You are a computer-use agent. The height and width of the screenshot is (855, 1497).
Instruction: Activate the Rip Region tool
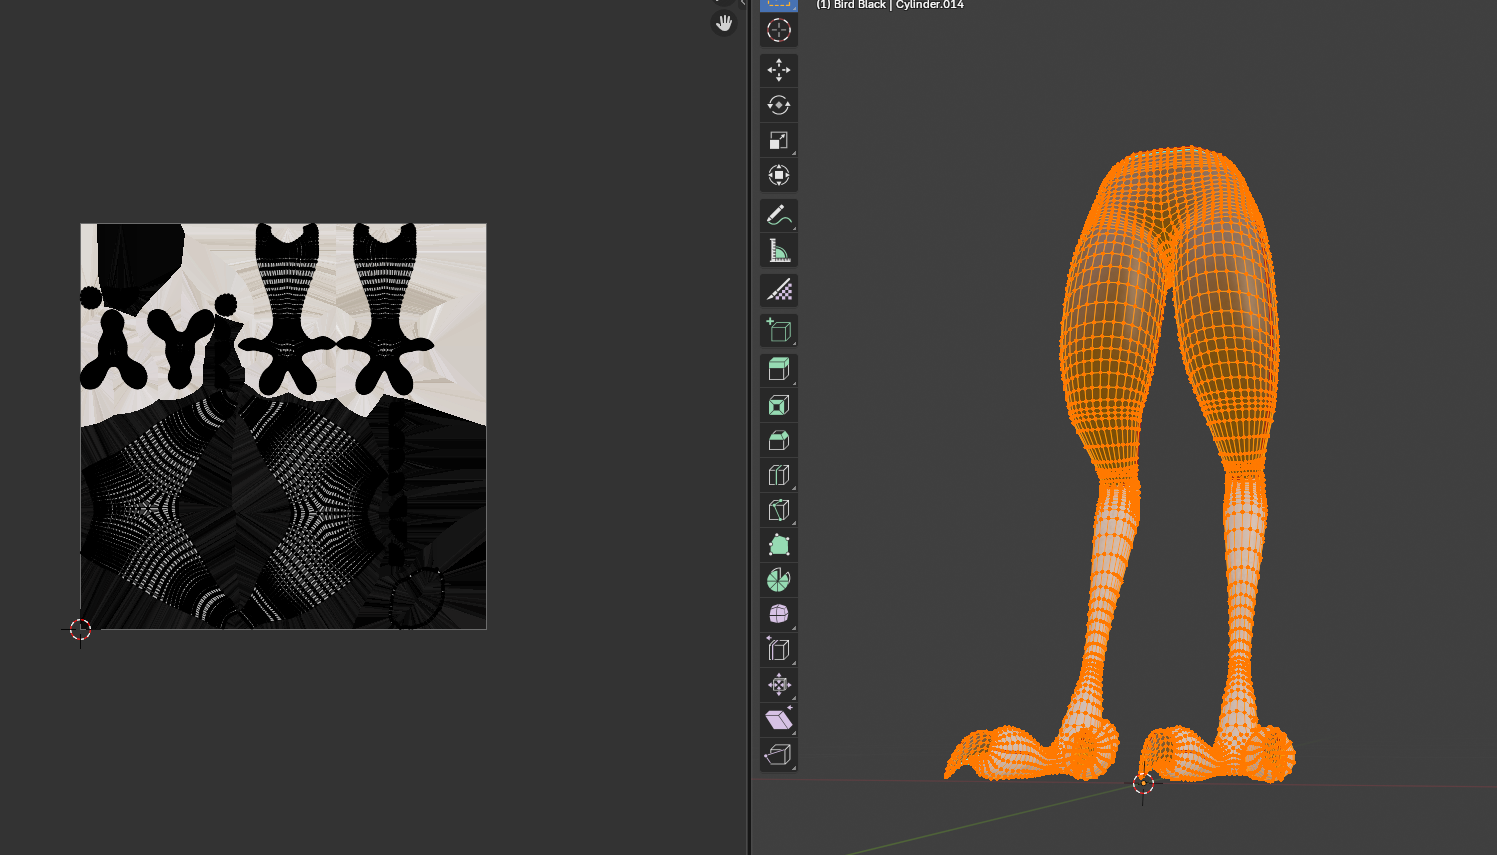(x=779, y=755)
